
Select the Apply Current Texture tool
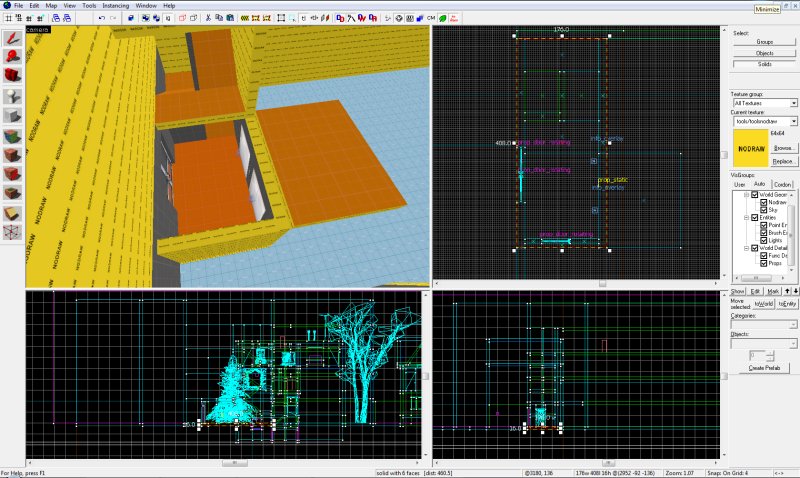click(x=12, y=154)
